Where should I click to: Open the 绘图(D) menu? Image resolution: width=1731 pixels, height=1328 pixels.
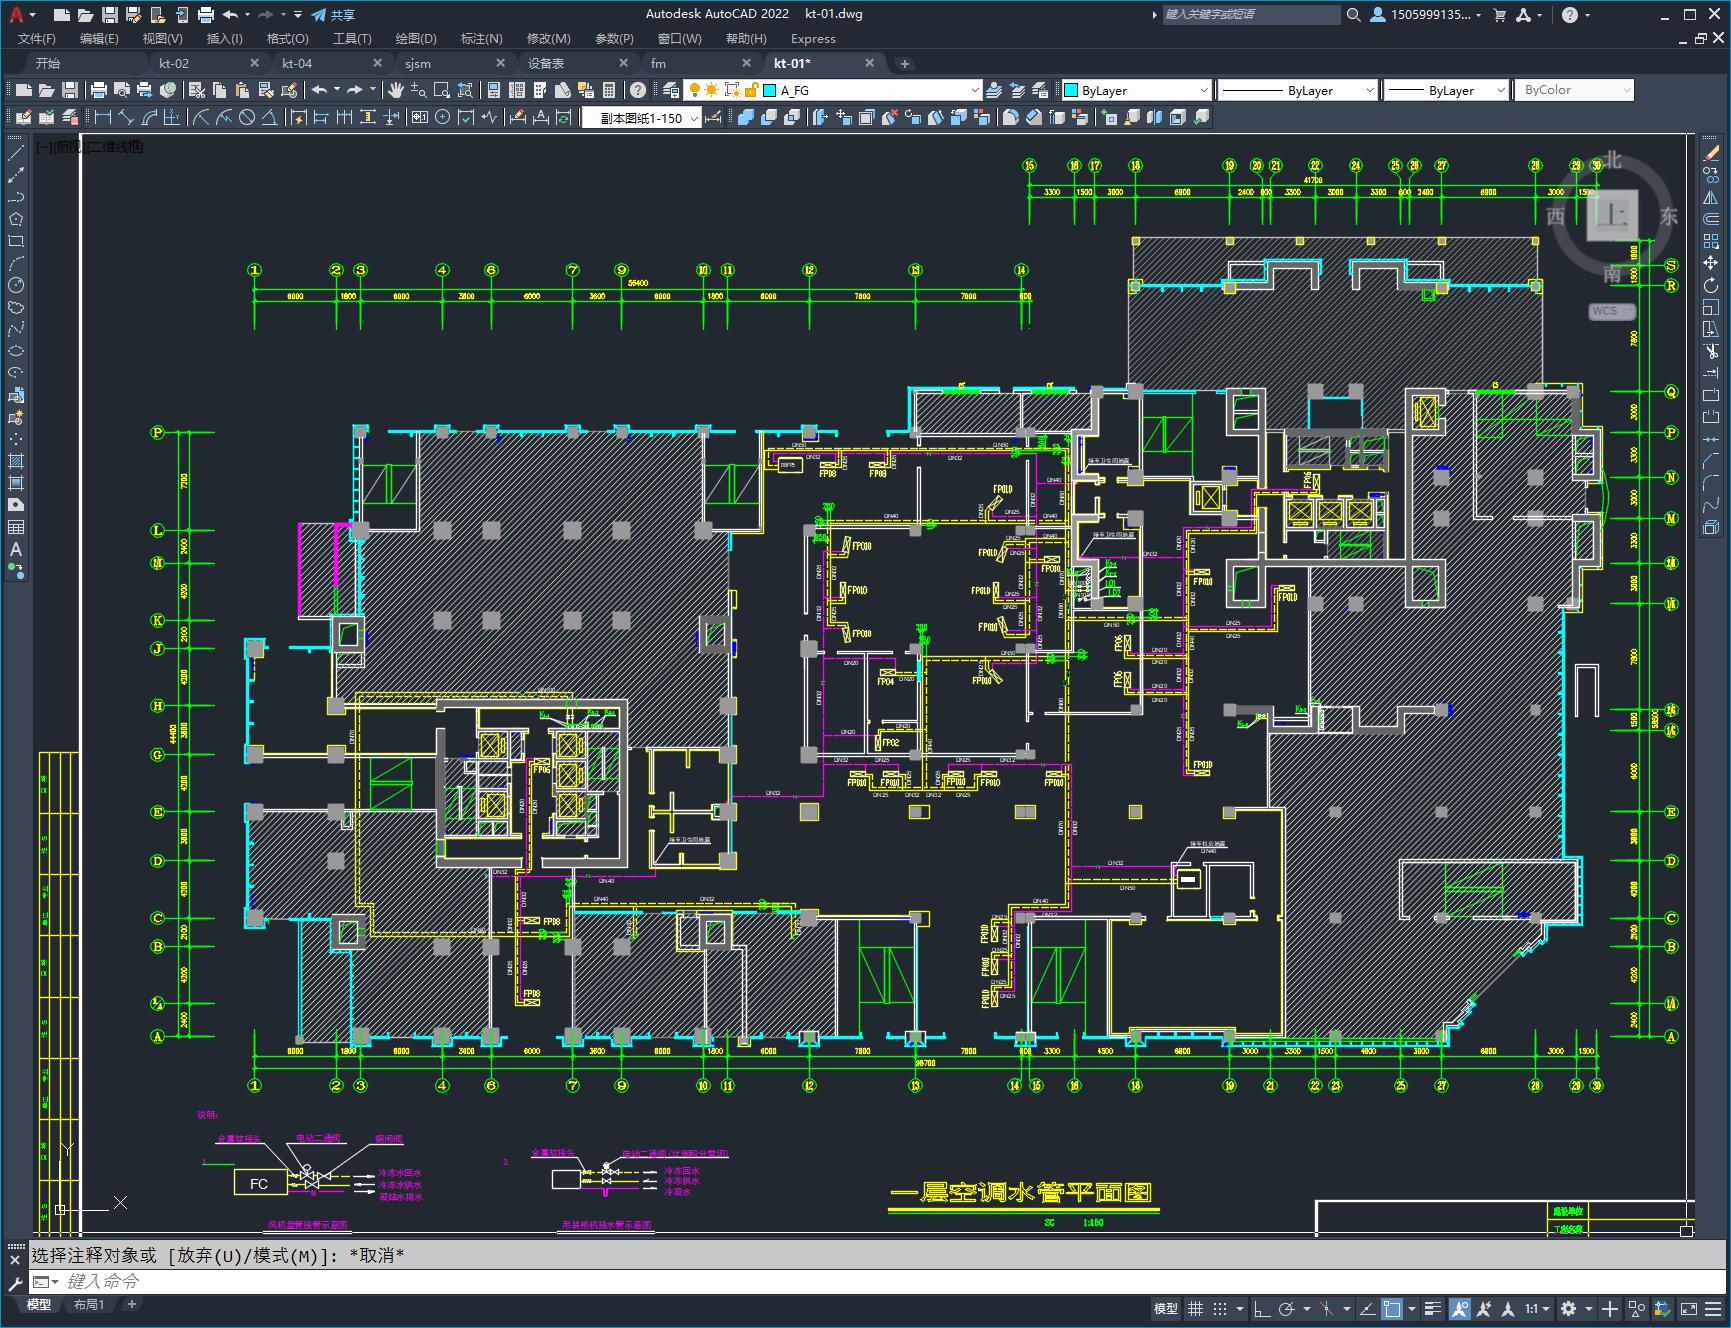pyautogui.click(x=416, y=38)
